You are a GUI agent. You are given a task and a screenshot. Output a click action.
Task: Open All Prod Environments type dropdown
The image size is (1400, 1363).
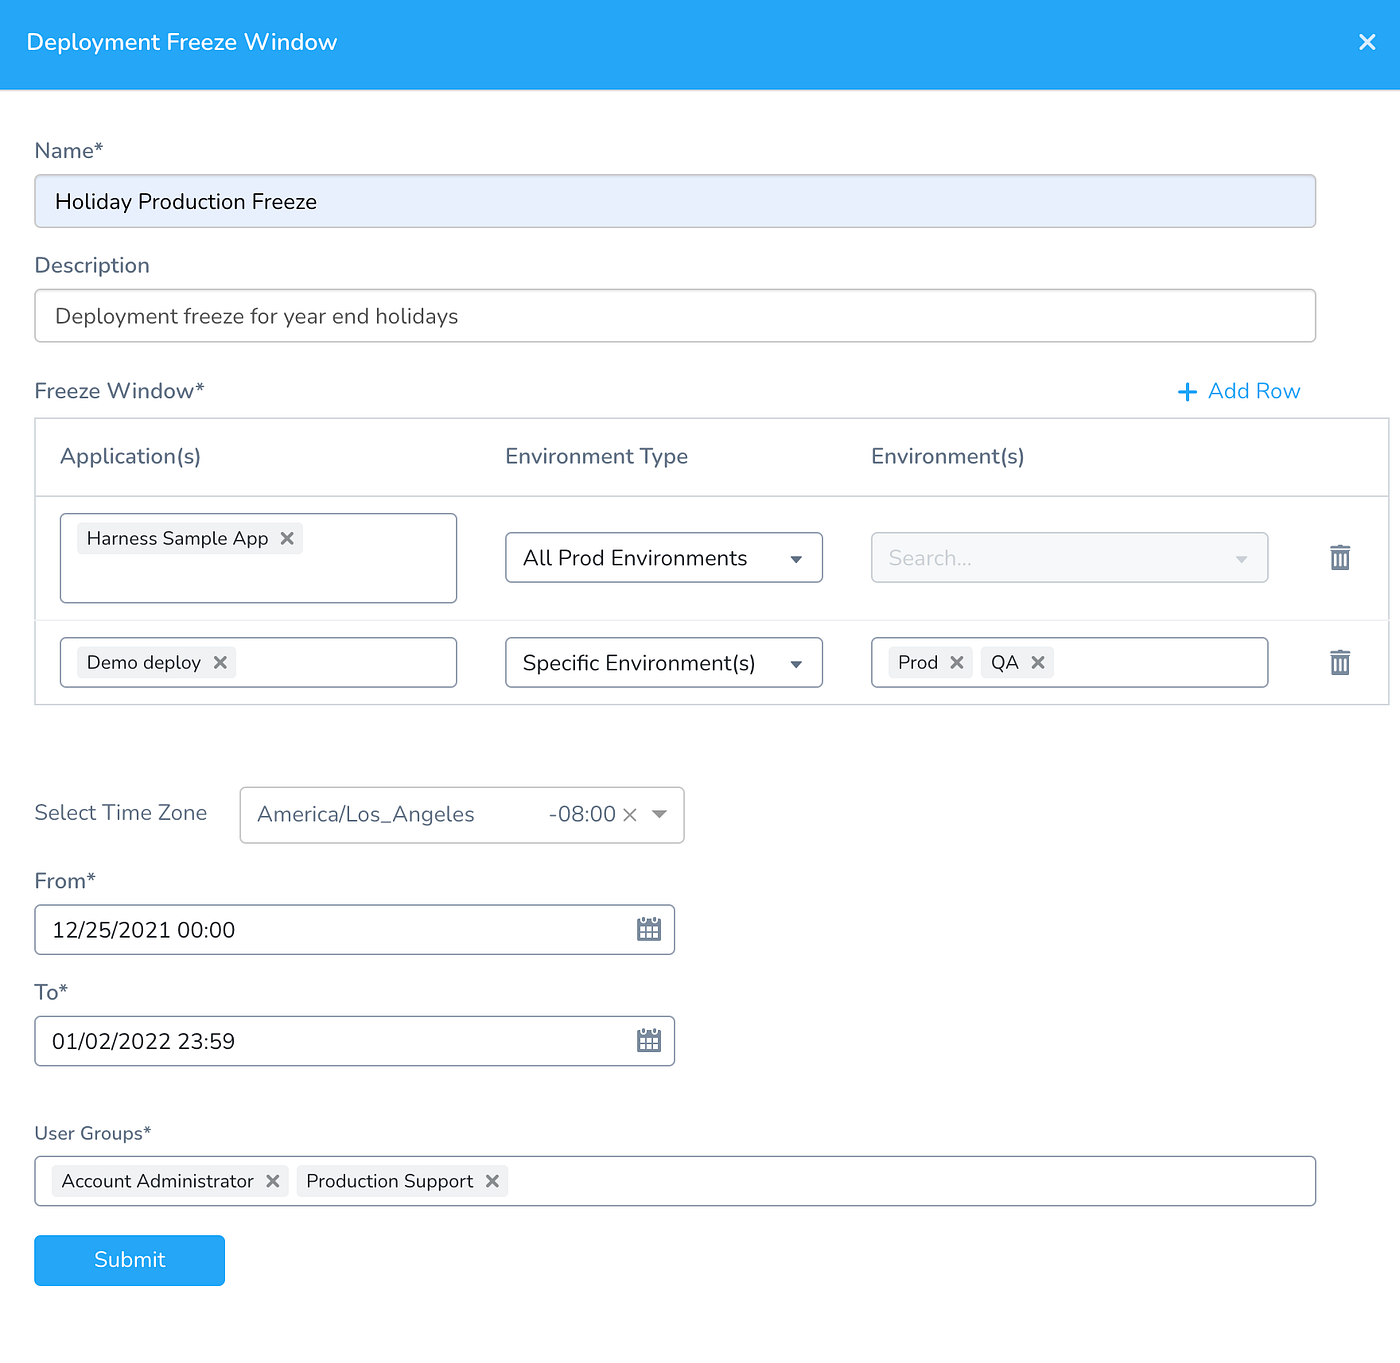point(664,557)
